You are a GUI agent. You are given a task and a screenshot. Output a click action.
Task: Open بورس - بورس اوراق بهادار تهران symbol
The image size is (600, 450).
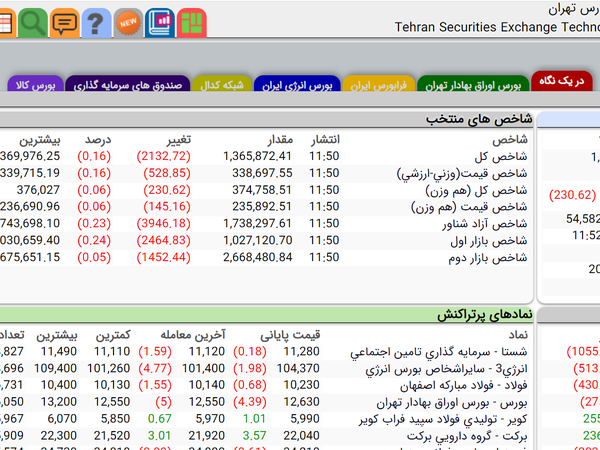pos(452,402)
